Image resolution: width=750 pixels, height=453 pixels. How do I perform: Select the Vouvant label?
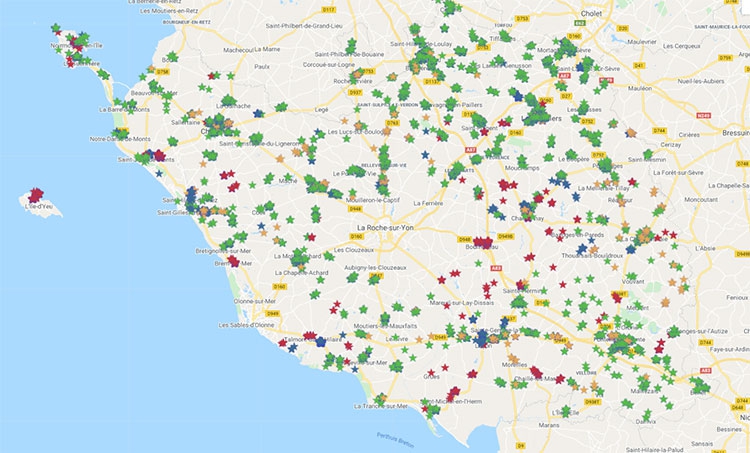(x=634, y=282)
